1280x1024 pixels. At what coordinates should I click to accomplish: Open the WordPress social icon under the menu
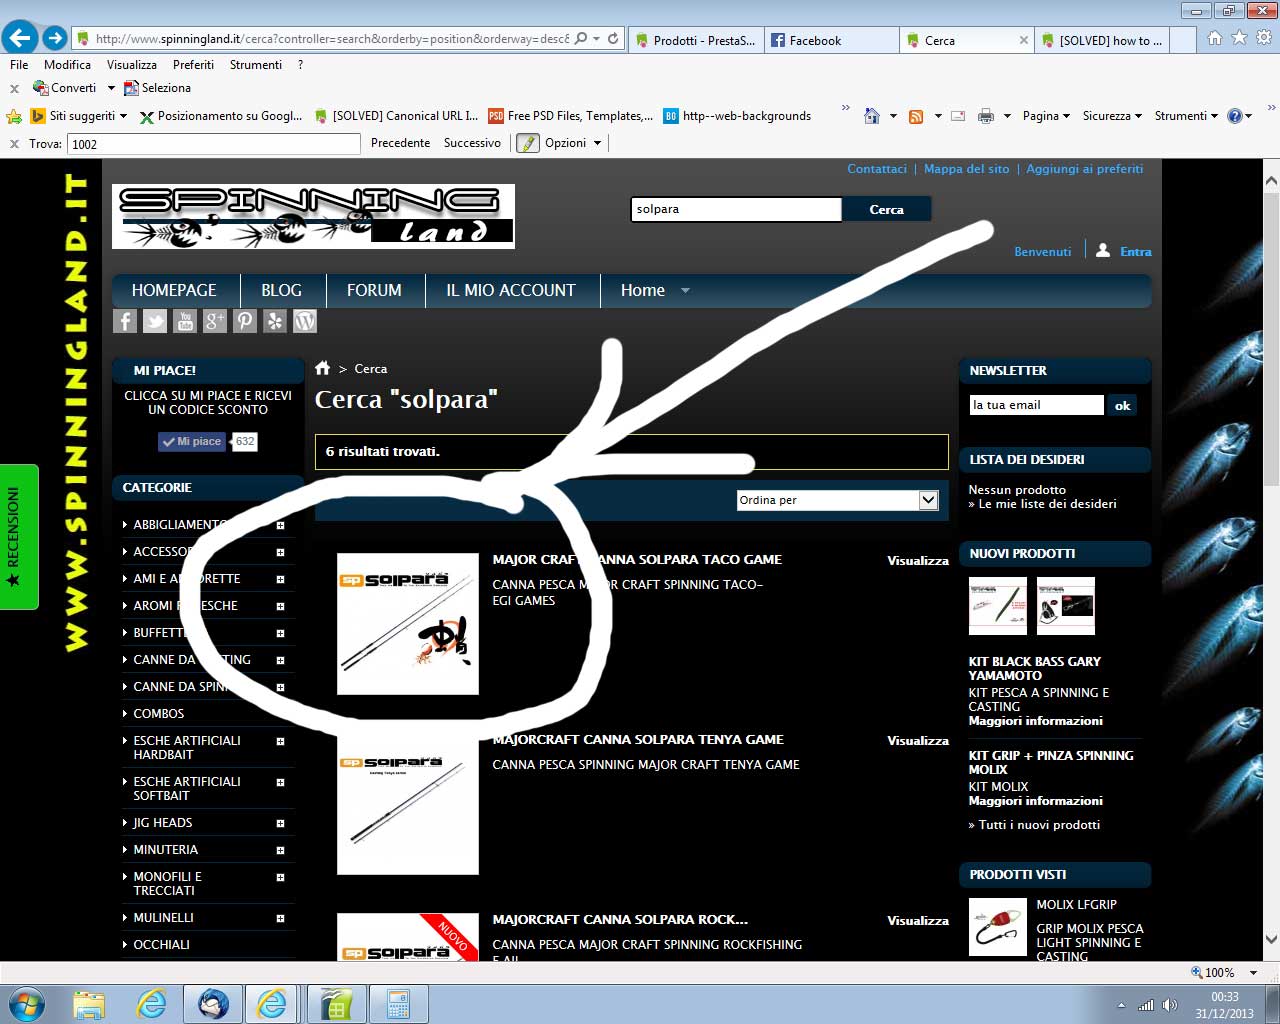[305, 321]
